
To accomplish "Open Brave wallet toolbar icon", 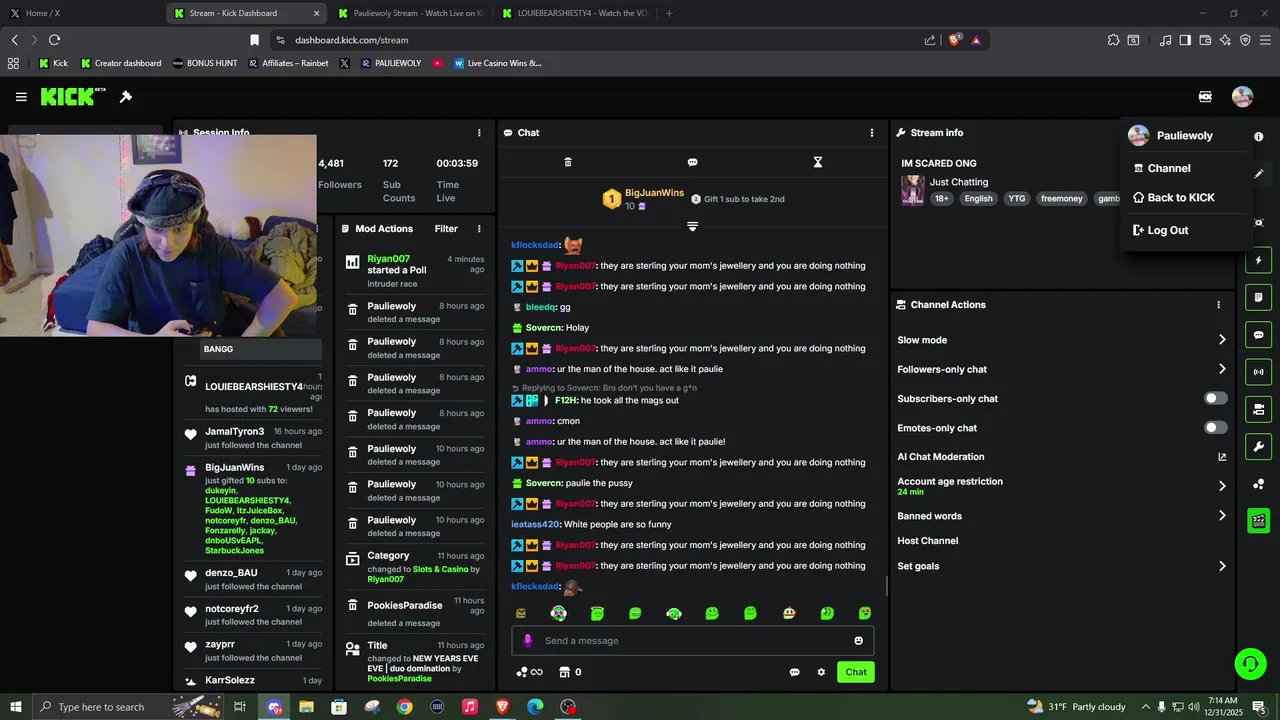I will pos(1205,40).
